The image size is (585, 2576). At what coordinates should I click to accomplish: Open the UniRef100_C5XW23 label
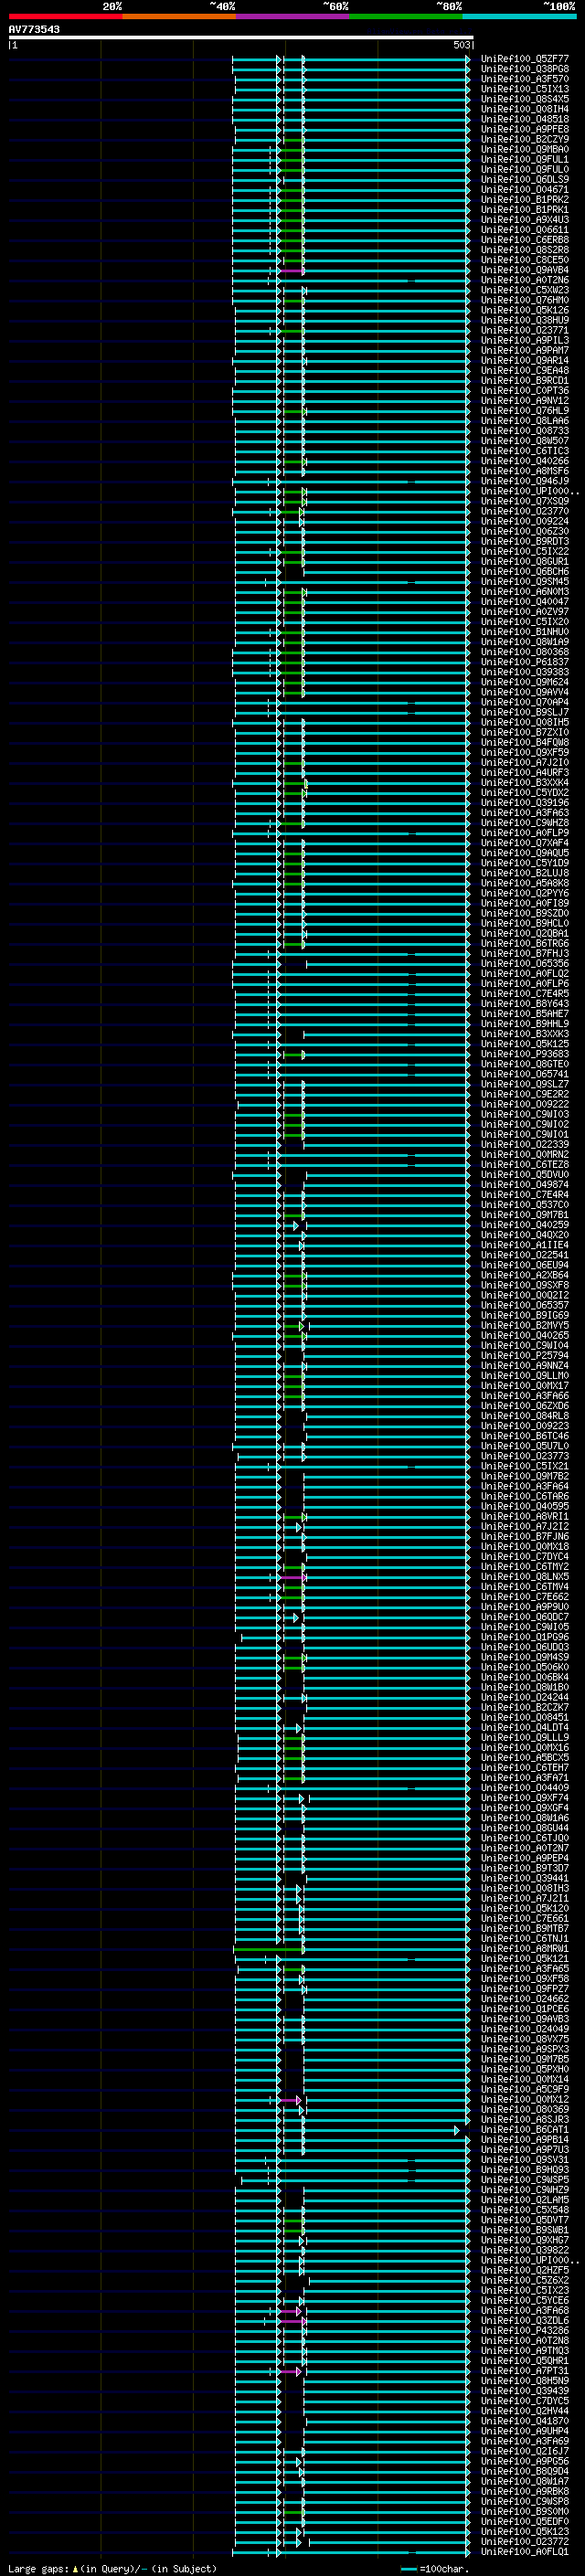525,290
